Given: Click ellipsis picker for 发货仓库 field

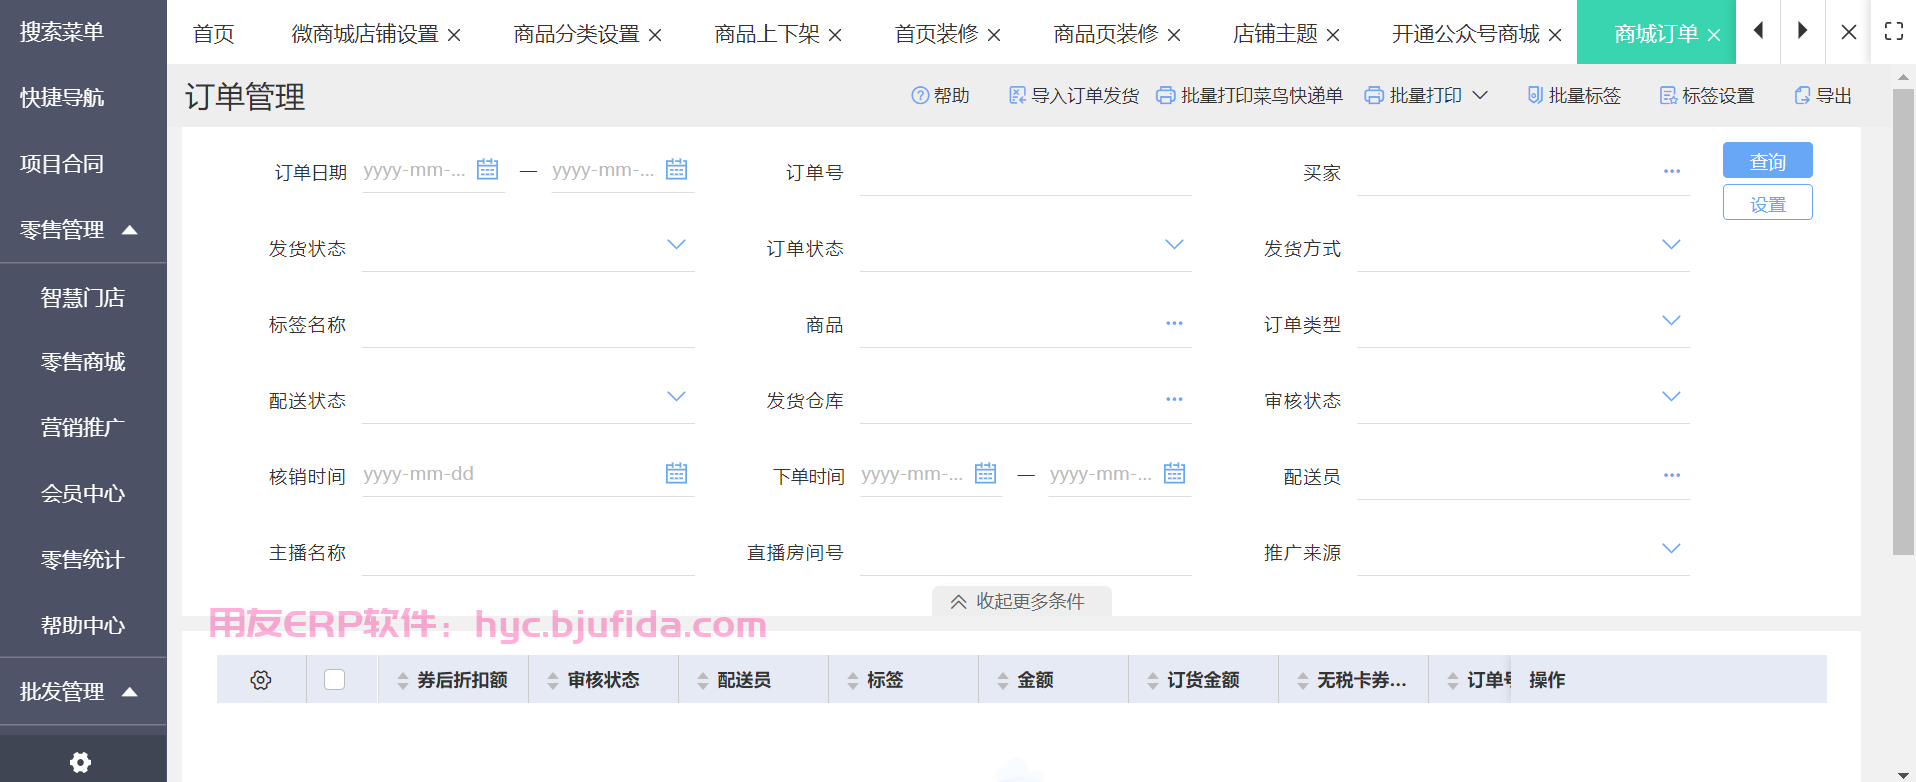Looking at the screenshot, I should pyautogui.click(x=1174, y=399).
